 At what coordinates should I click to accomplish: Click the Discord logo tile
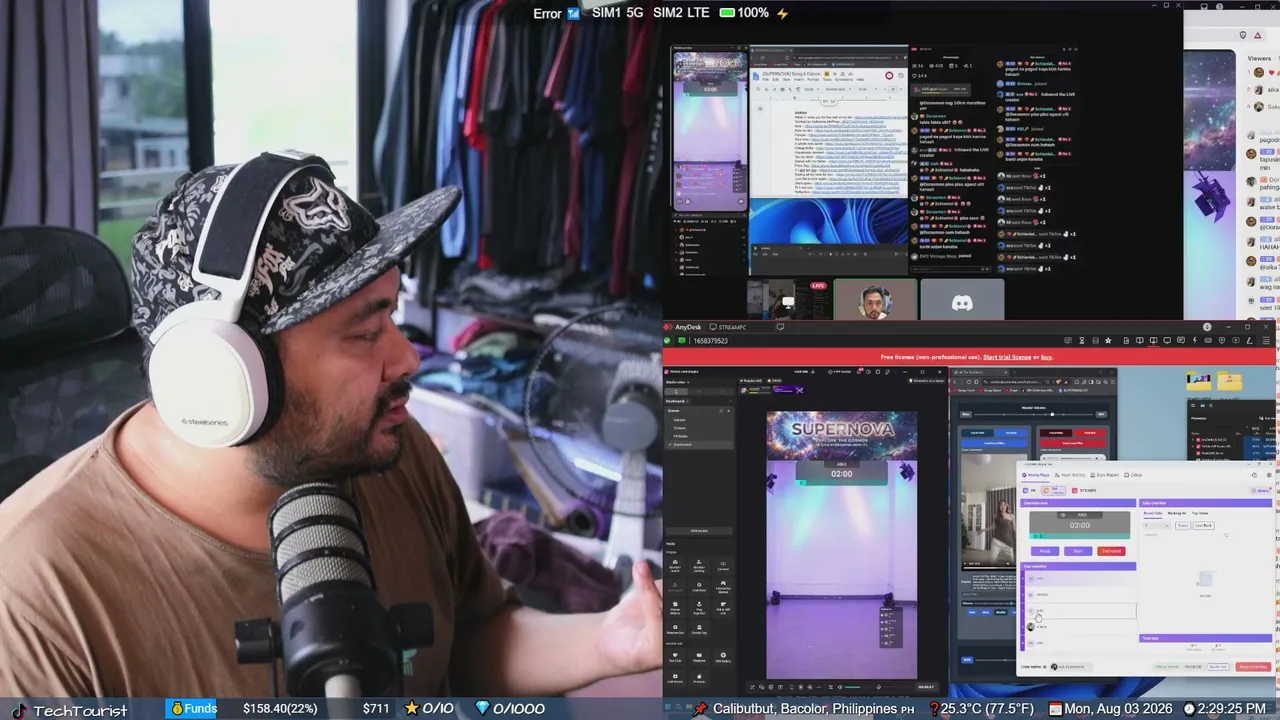pos(962,301)
